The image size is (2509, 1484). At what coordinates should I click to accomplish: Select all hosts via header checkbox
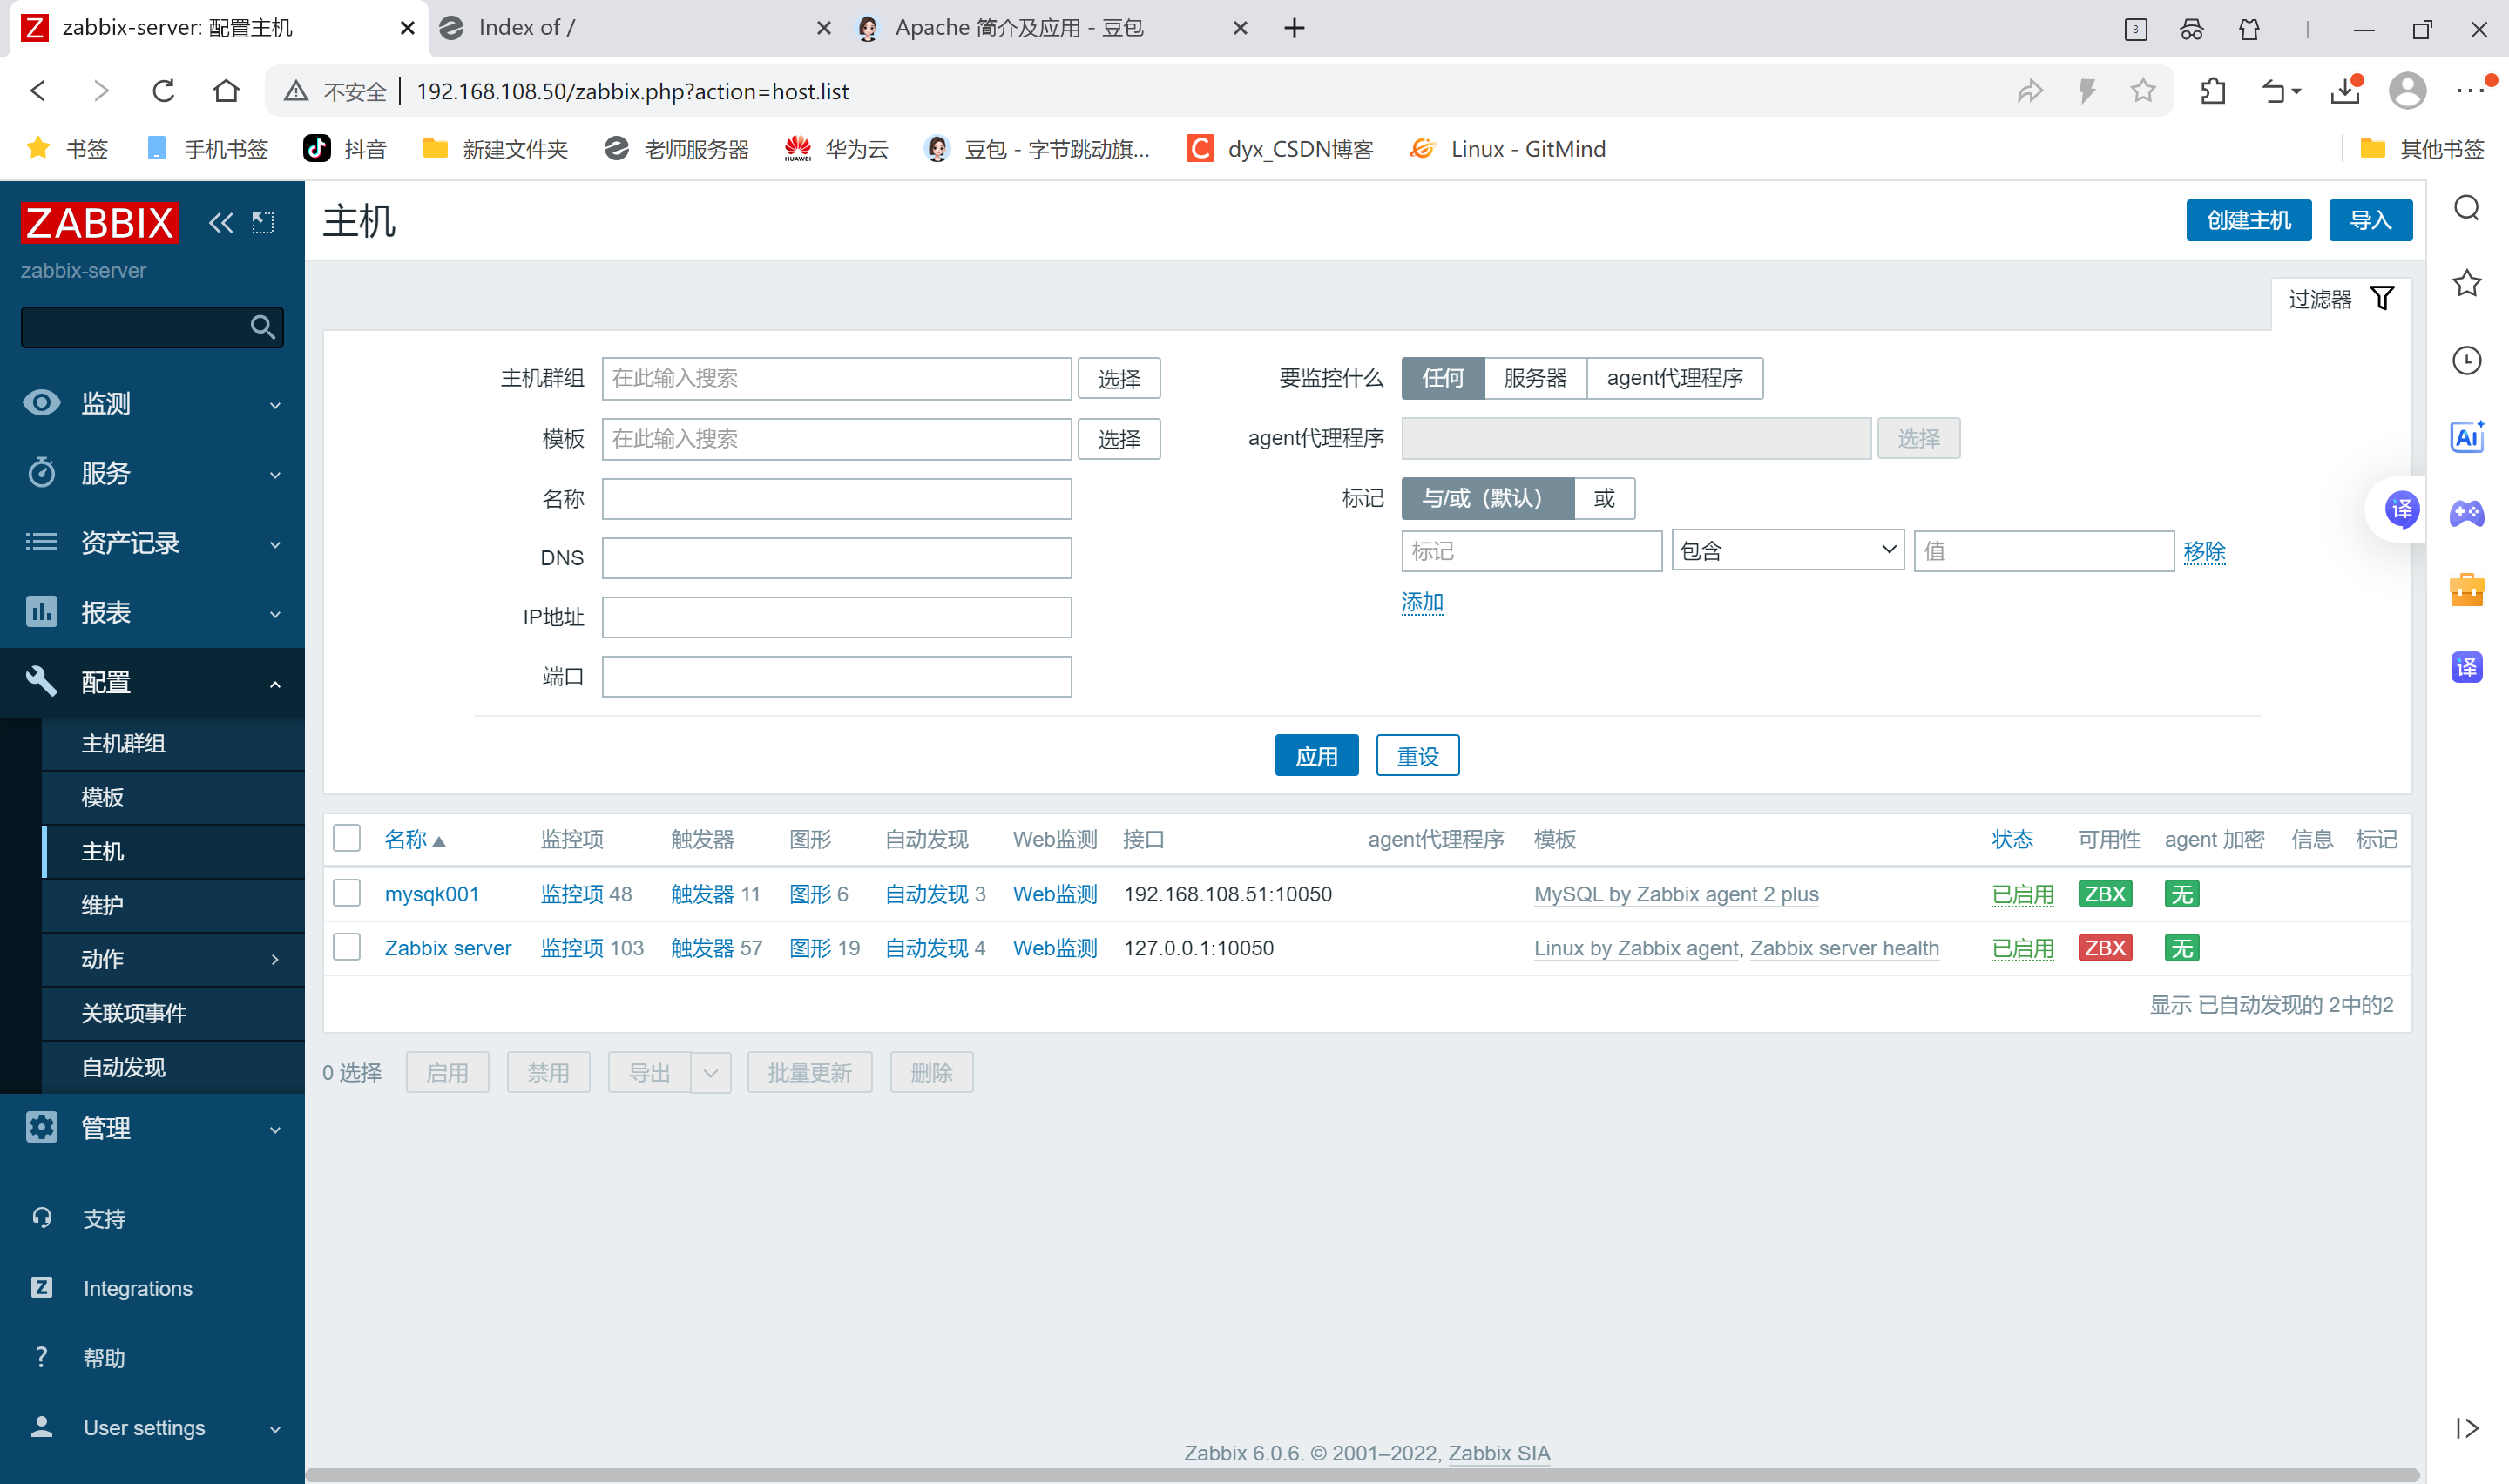347,838
